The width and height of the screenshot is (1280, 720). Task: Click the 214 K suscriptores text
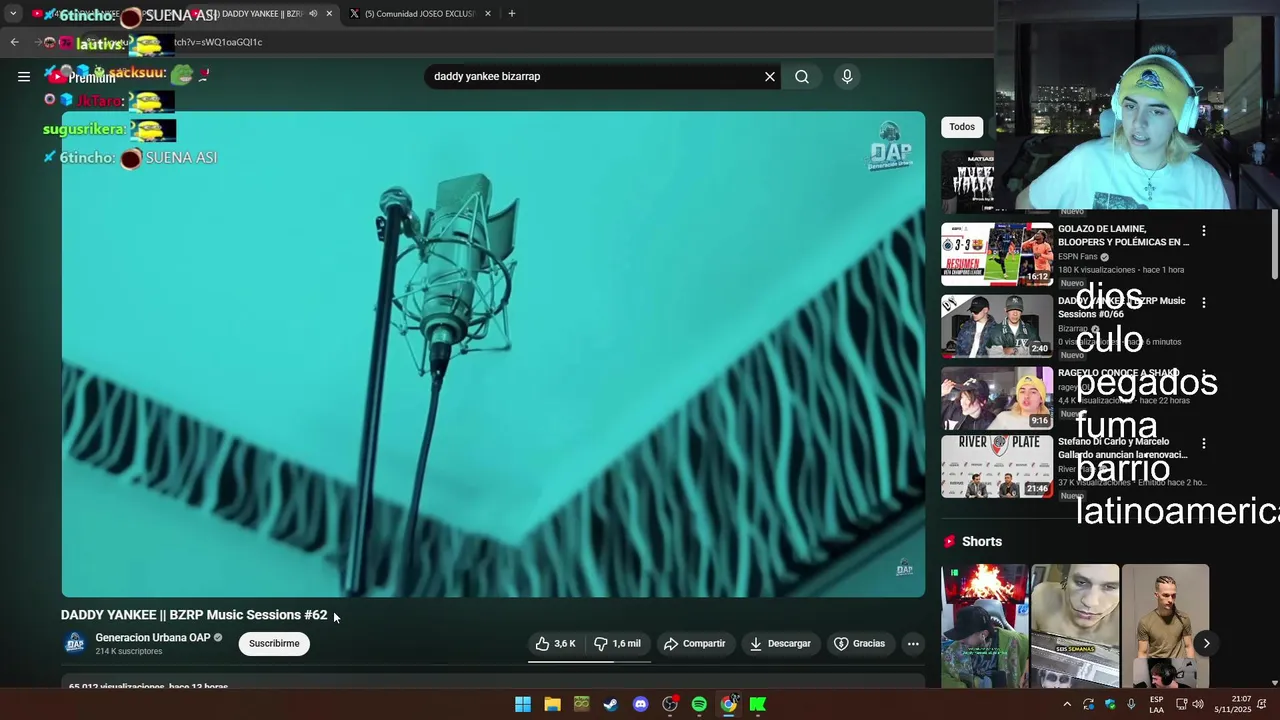point(129,651)
